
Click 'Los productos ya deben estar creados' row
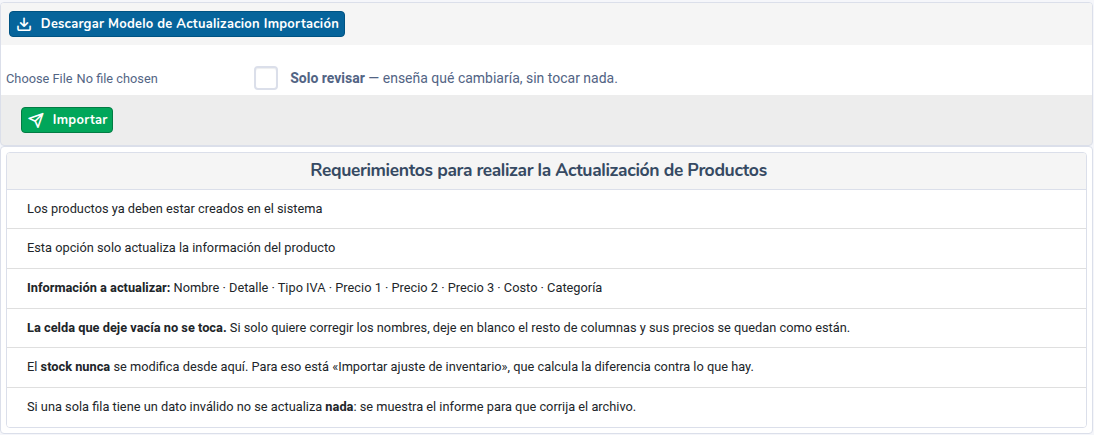tap(547, 209)
